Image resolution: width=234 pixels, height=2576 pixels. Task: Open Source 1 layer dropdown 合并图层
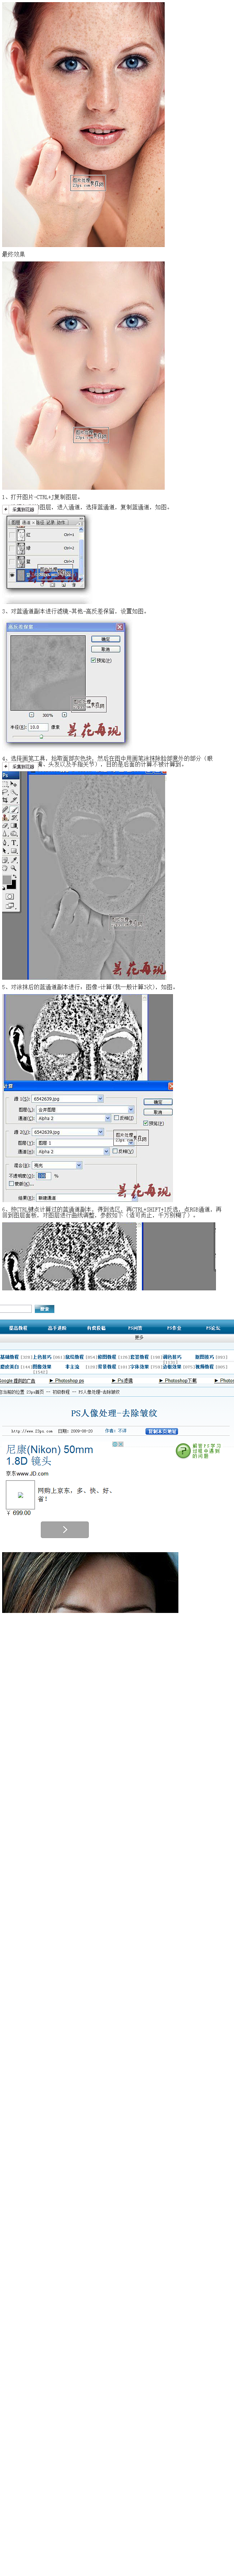[85, 1109]
